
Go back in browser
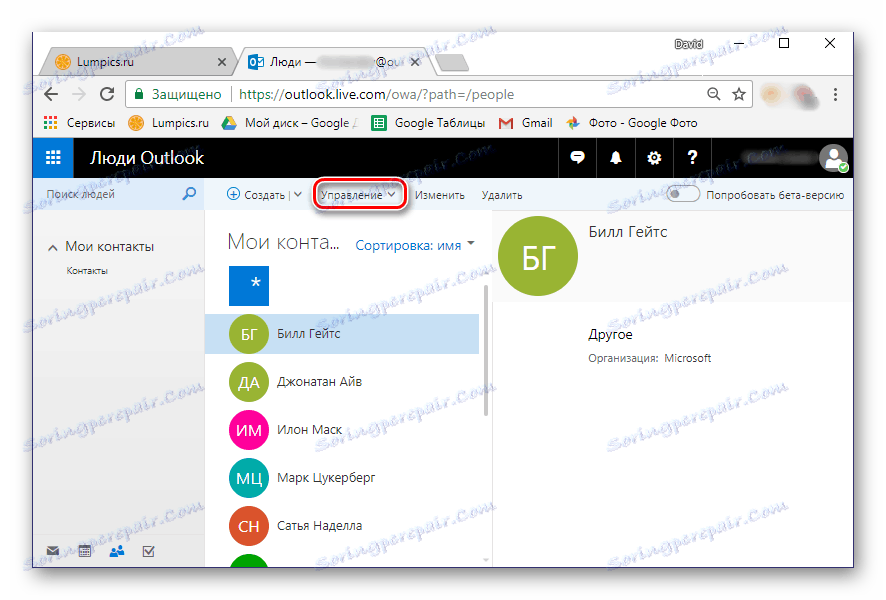51,94
